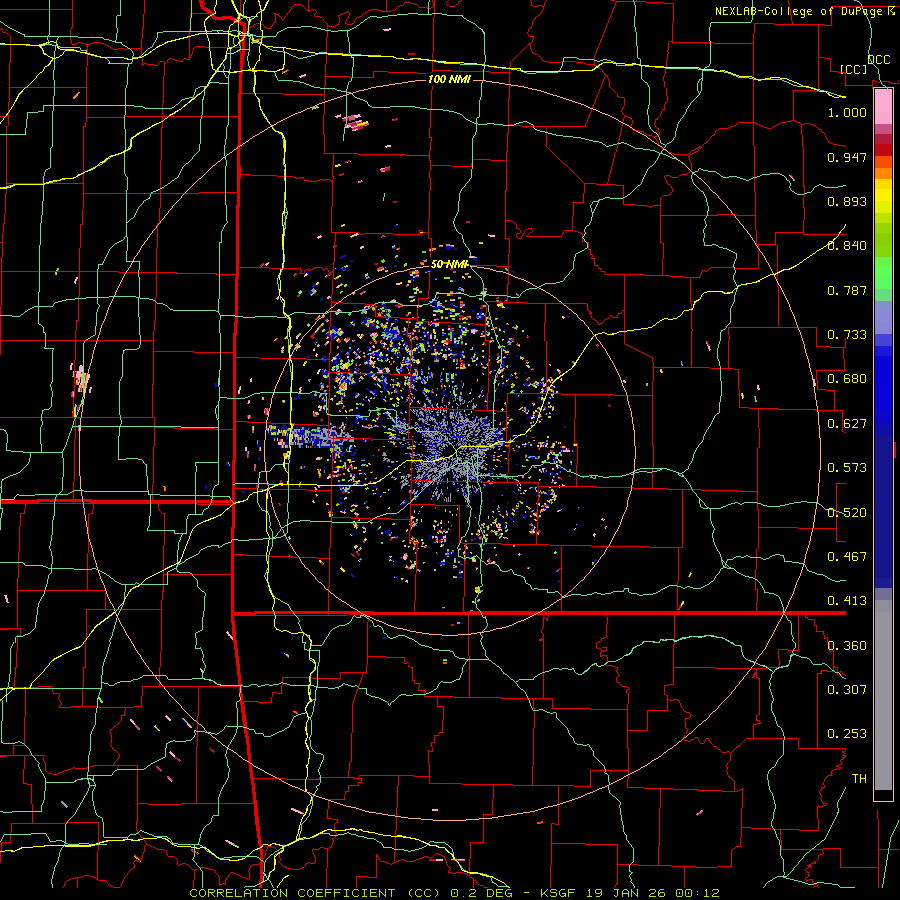Click the QCC label above the color bar

[879, 60]
